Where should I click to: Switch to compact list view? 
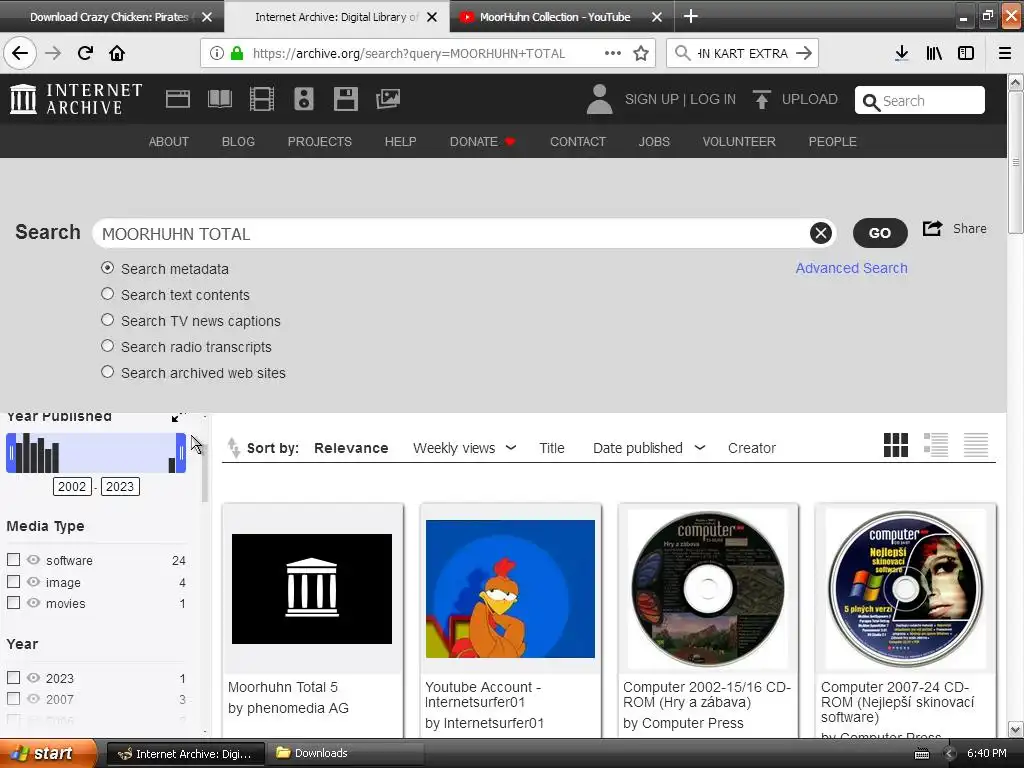976,445
